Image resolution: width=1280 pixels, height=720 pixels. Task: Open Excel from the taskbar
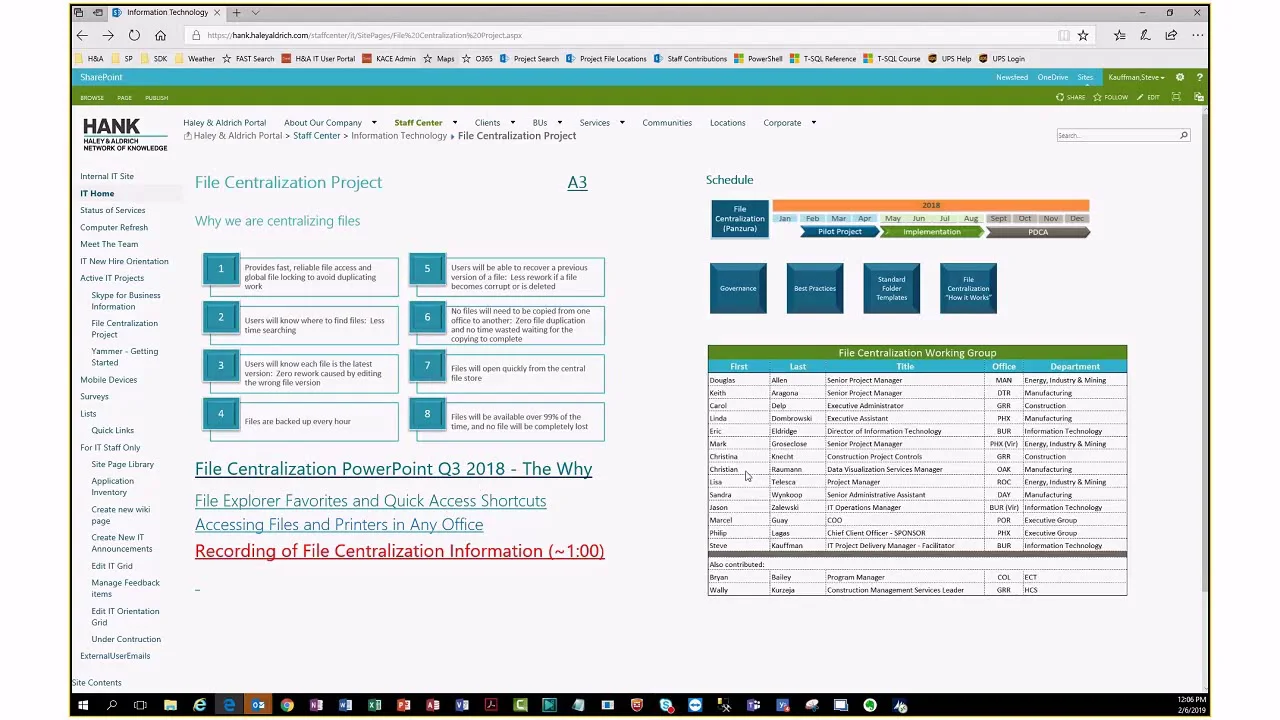[x=374, y=705]
